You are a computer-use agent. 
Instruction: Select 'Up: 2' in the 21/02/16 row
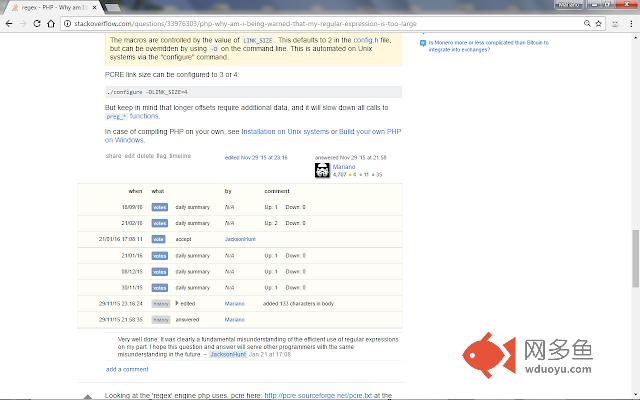[271, 223]
